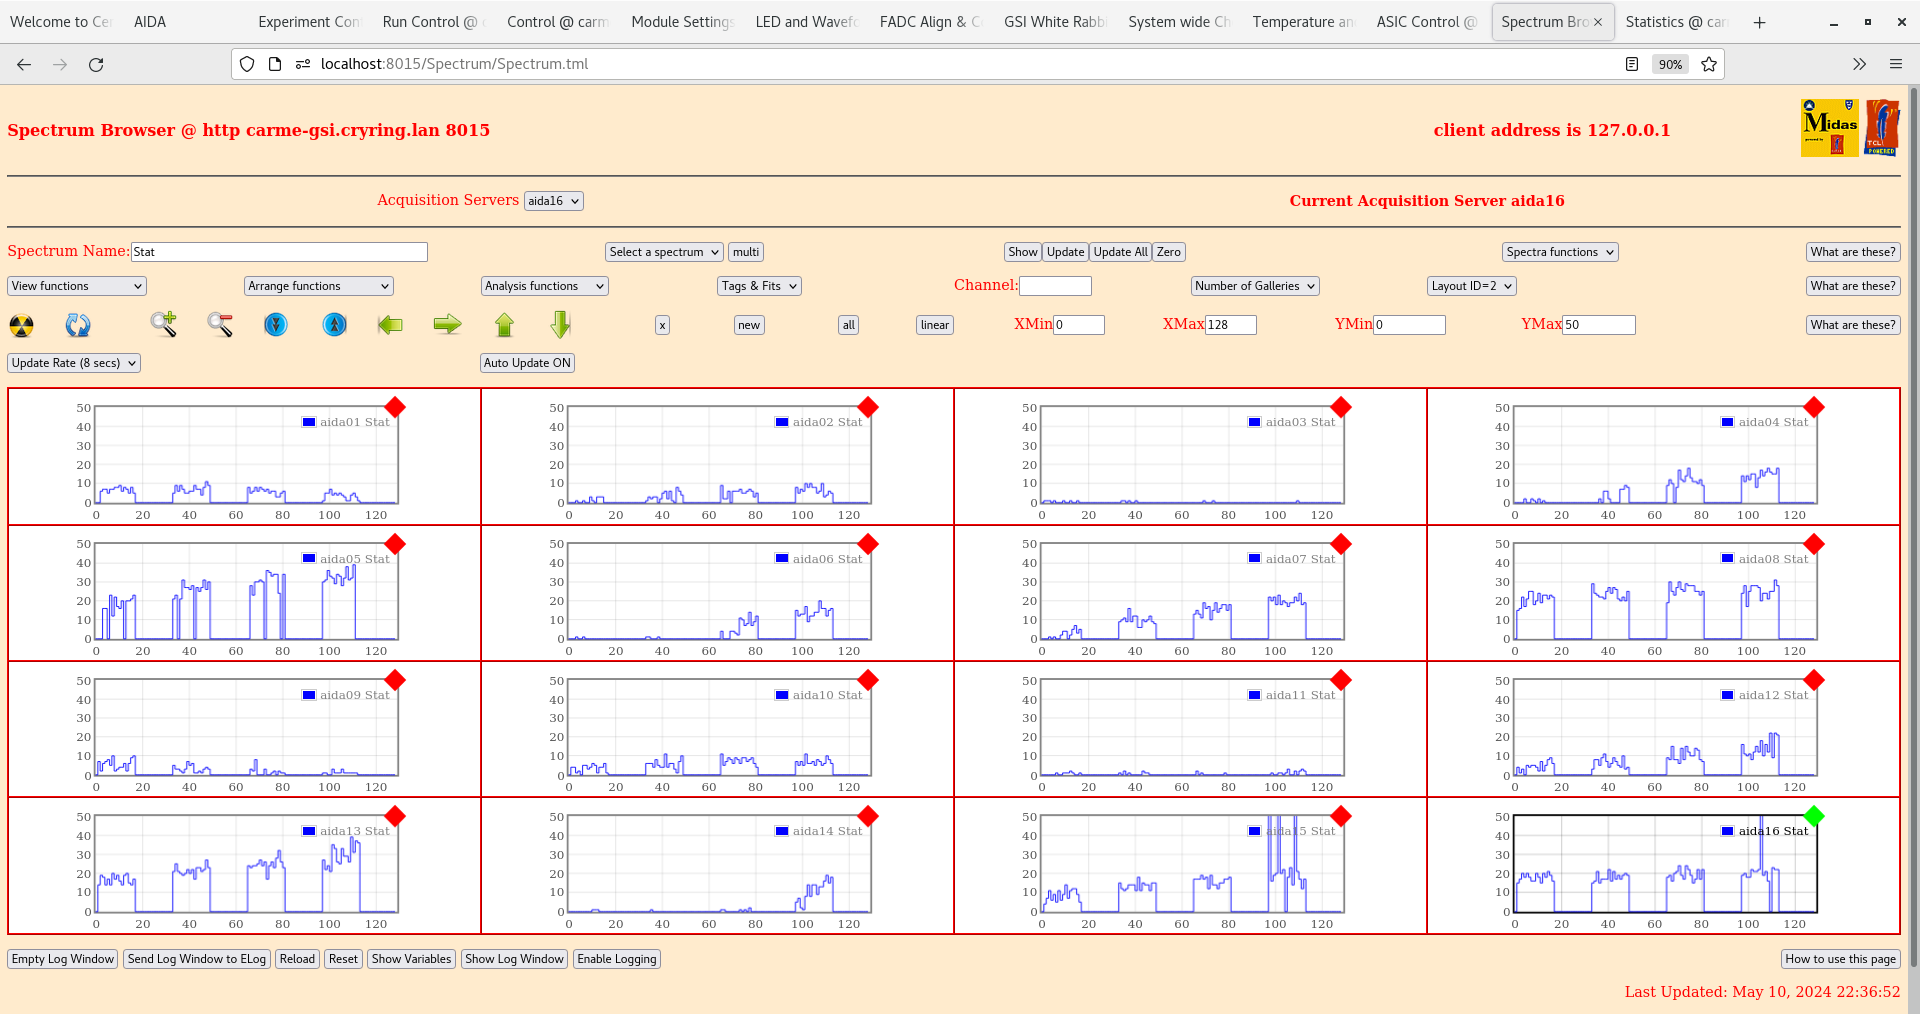The width and height of the screenshot is (1920, 1014).
Task: Toggle the multi spectrum selection button
Action: click(745, 251)
